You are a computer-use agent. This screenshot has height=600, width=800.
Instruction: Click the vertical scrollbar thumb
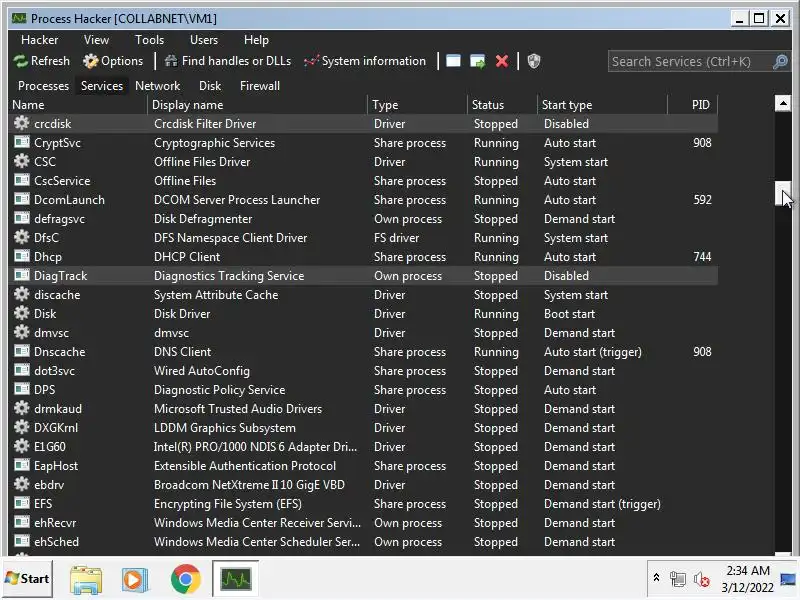[x=783, y=193]
